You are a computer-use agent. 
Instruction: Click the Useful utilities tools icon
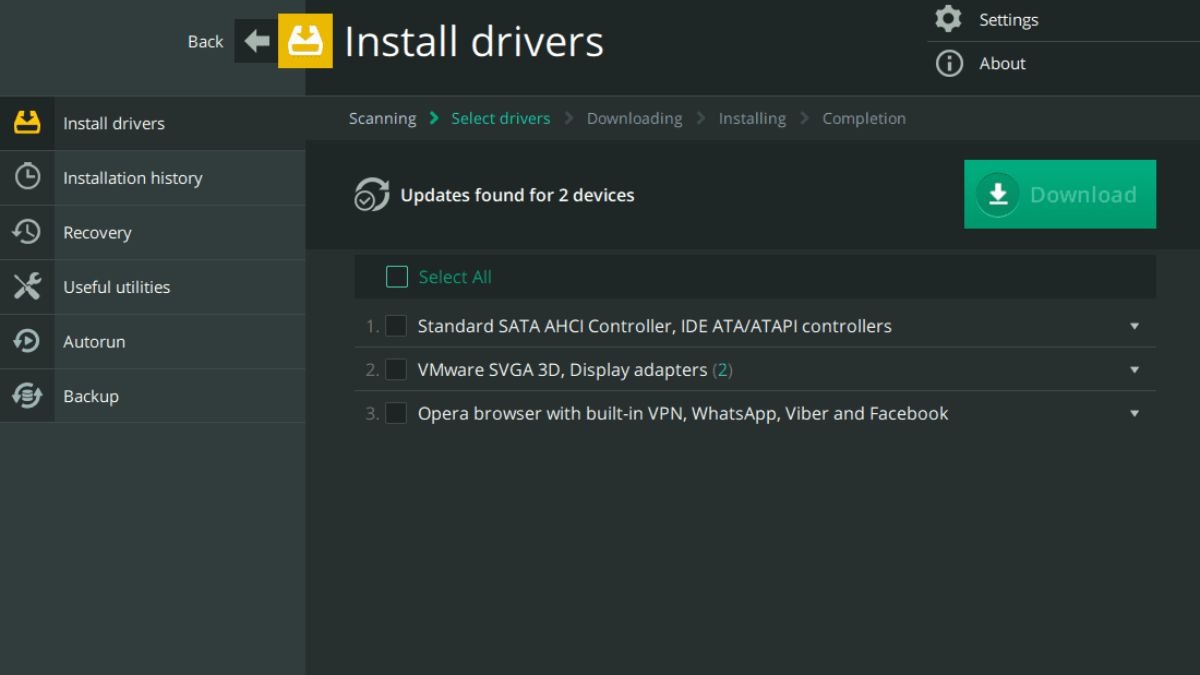[x=27, y=287]
